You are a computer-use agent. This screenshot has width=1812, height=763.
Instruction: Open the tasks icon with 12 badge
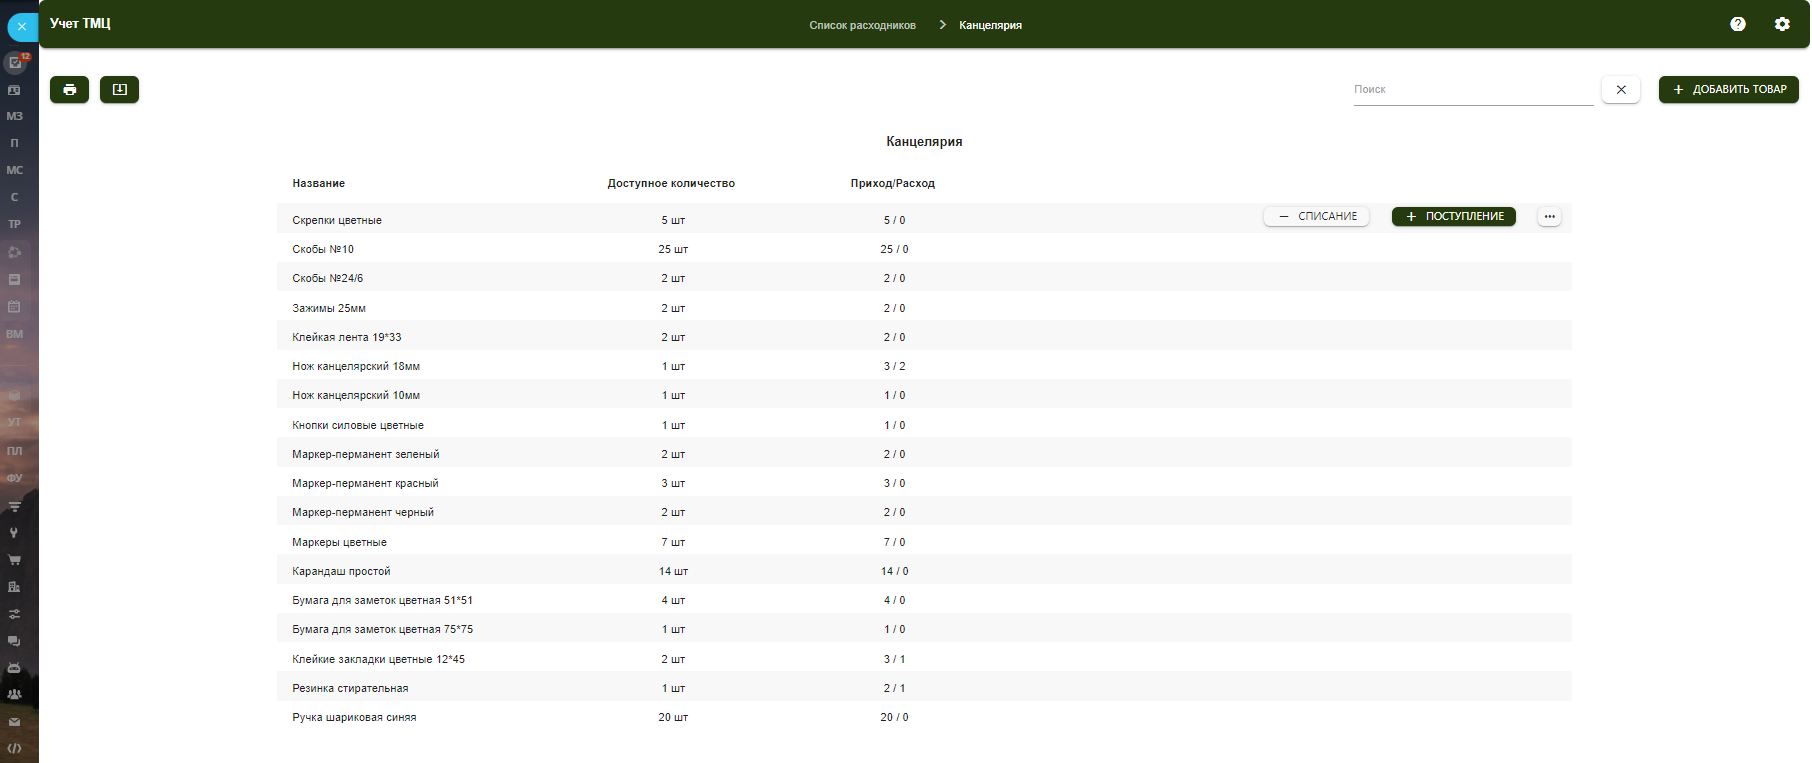[15, 62]
